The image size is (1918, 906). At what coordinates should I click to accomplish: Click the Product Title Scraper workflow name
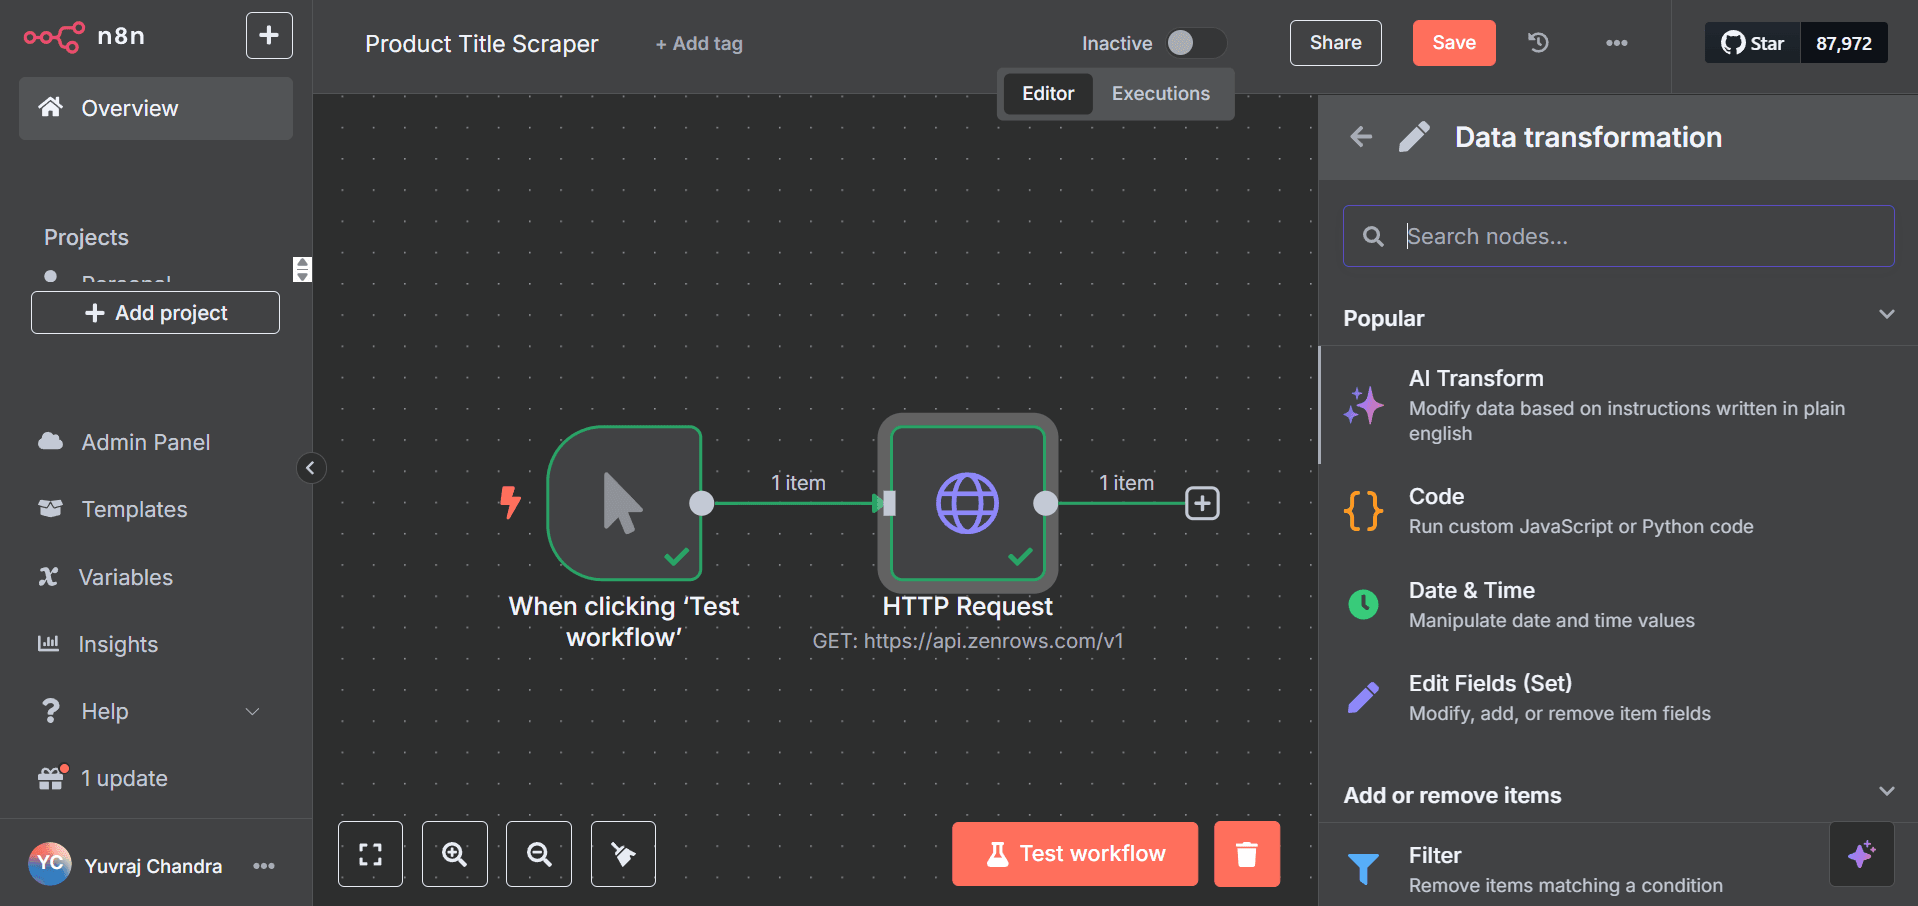[481, 44]
